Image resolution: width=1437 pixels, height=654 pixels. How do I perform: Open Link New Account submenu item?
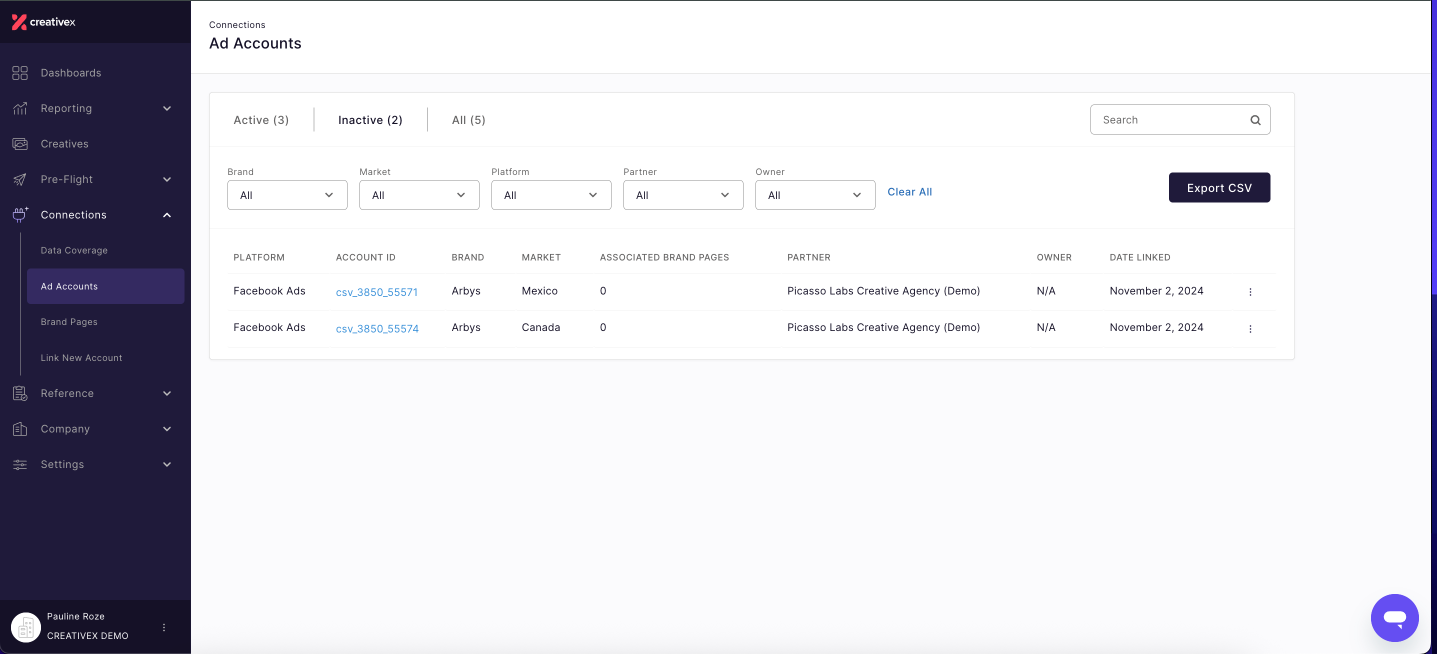81,358
